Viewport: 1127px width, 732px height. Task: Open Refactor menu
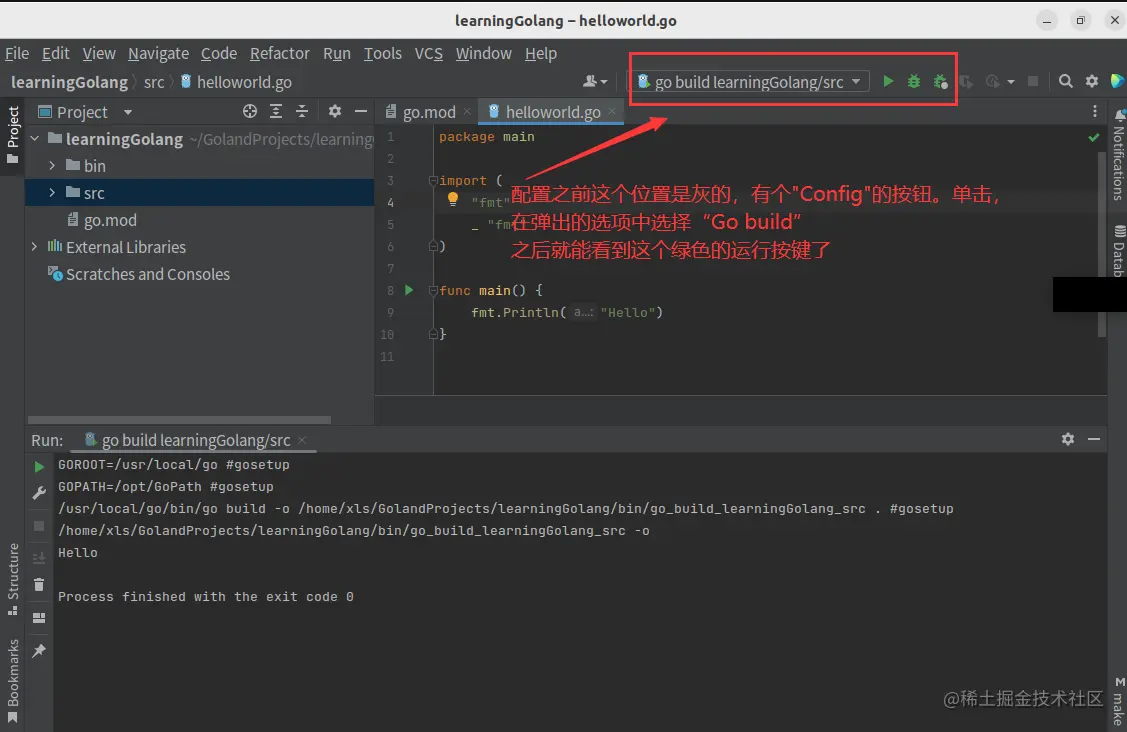[280, 53]
